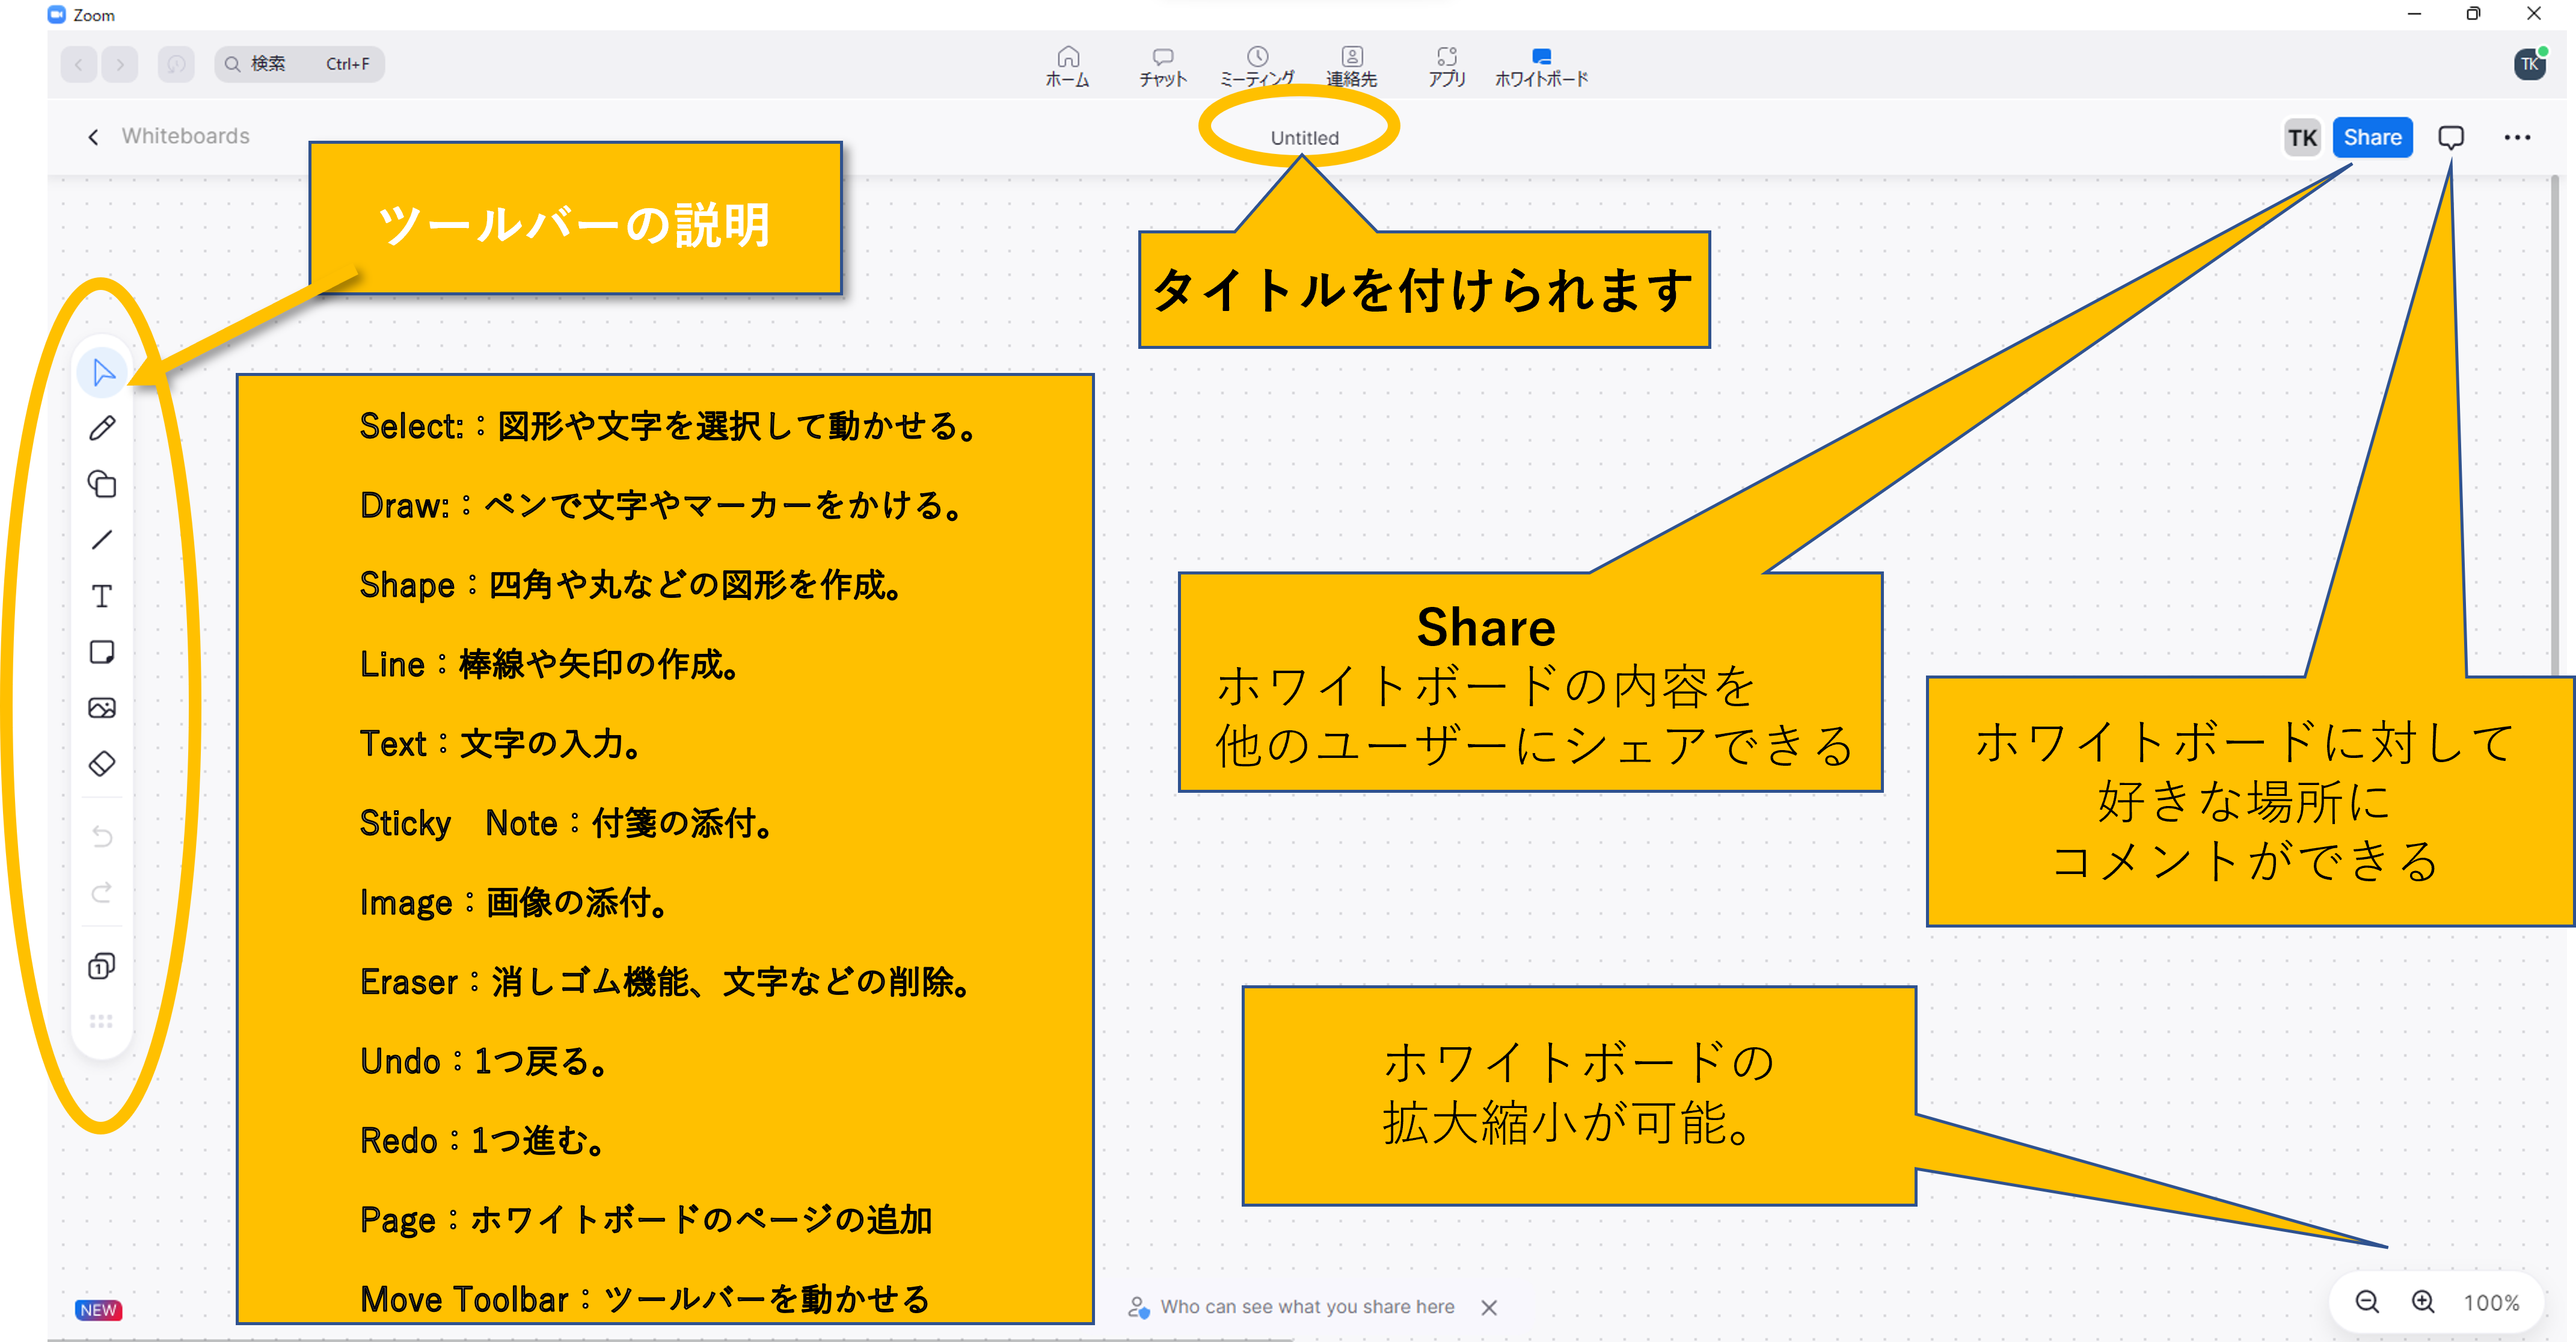The image size is (2576, 1342).
Task: Switch to the チャット tab
Action: point(1162,66)
